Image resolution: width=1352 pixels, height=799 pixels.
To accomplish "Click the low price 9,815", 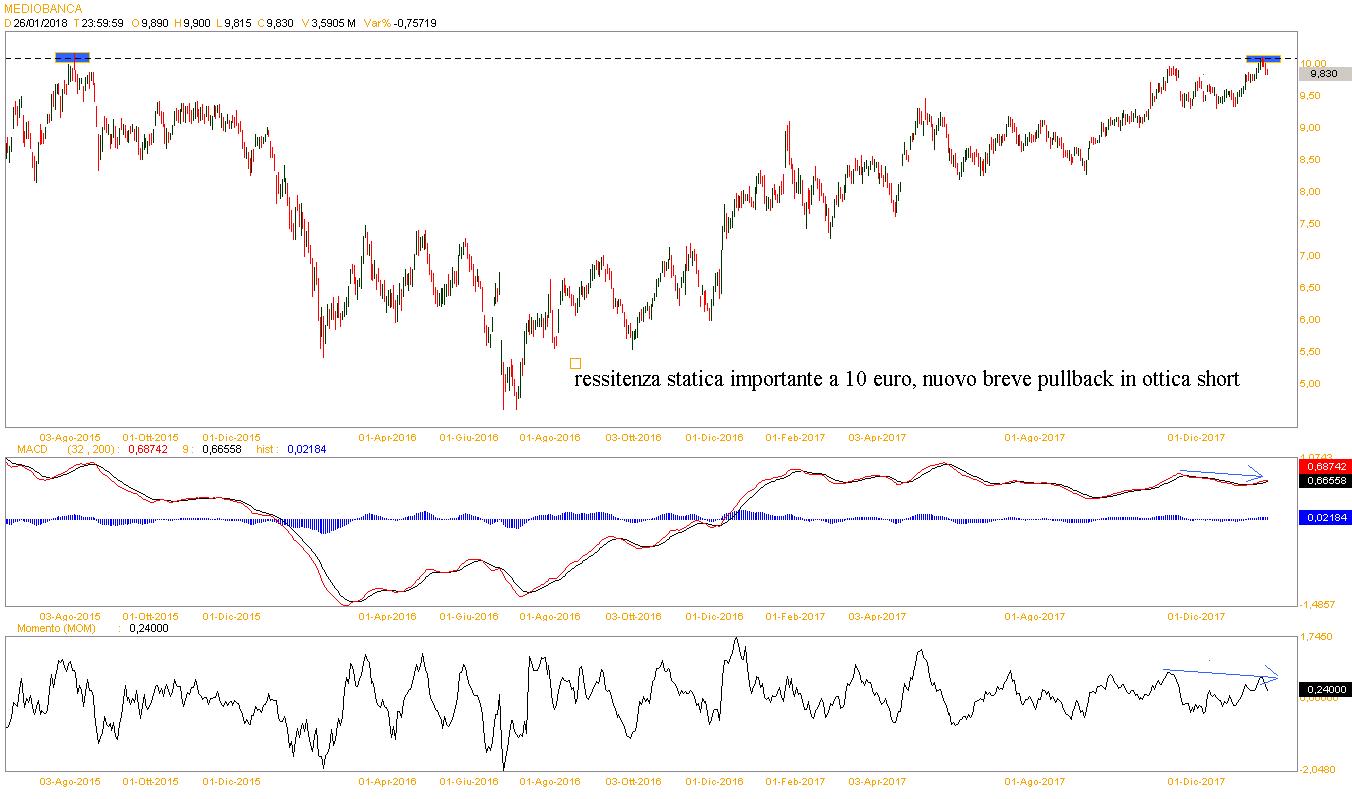I will coord(237,23).
